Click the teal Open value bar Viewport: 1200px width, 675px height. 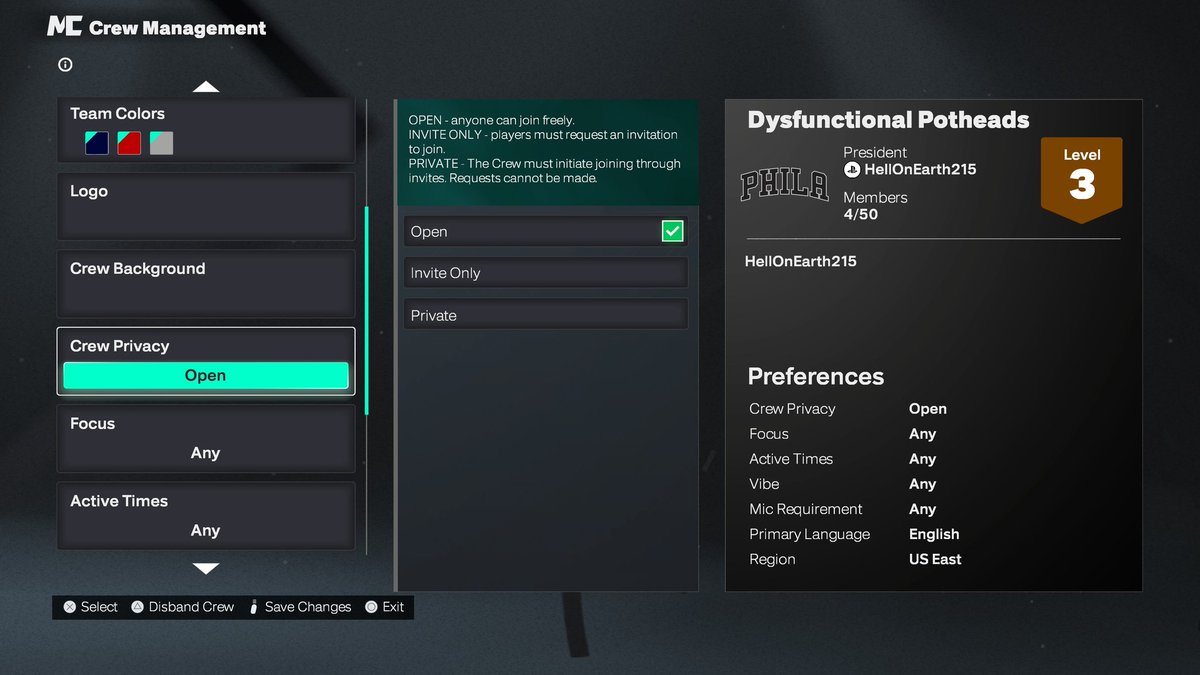(x=206, y=376)
